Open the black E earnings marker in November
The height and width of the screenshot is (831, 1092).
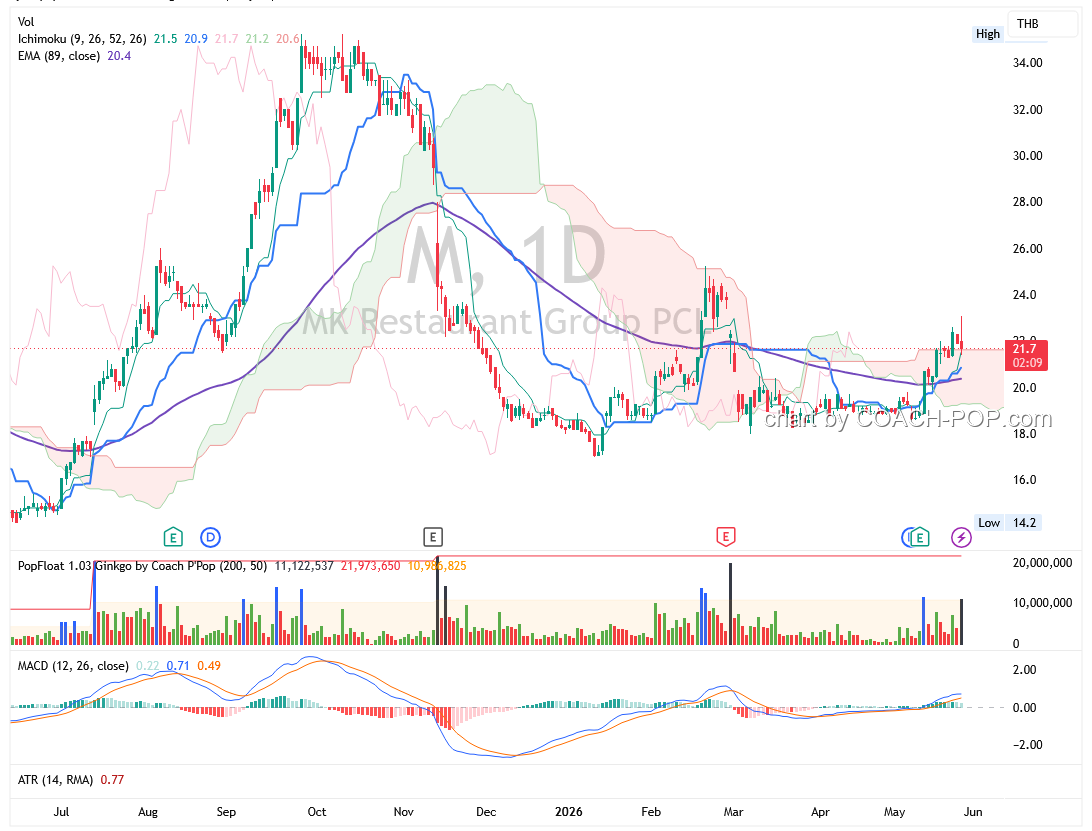pos(432,537)
